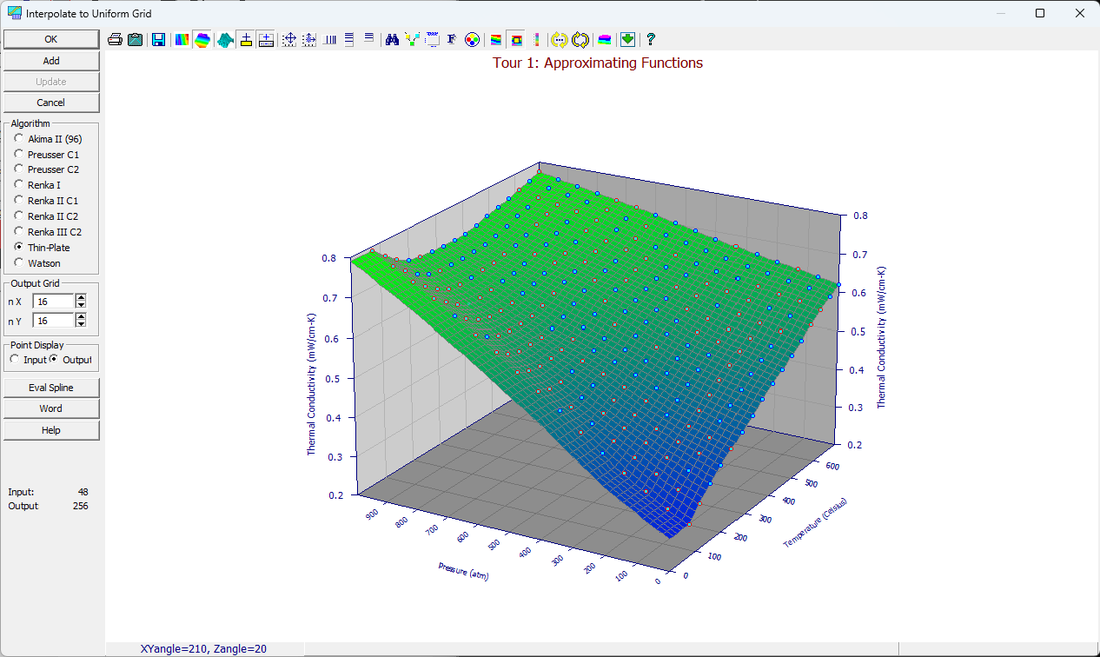
Task: Click the binoculars icon in the toolbar
Action: pos(392,40)
